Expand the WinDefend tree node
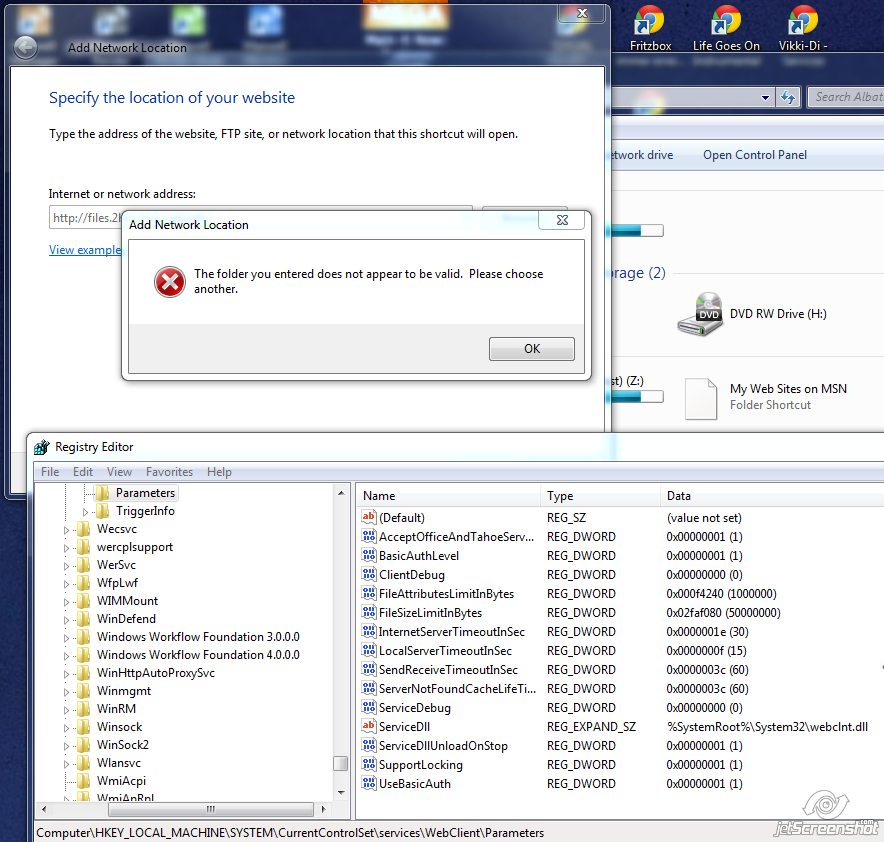 (x=67, y=620)
